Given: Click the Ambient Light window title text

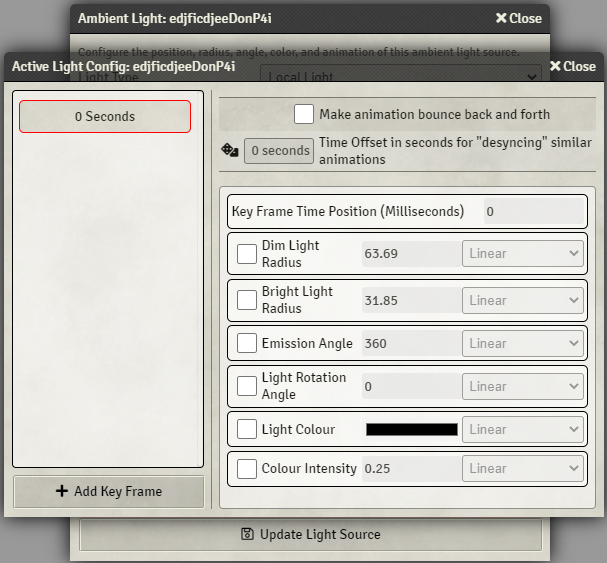Looking at the screenshot, I should click(175, 18).
